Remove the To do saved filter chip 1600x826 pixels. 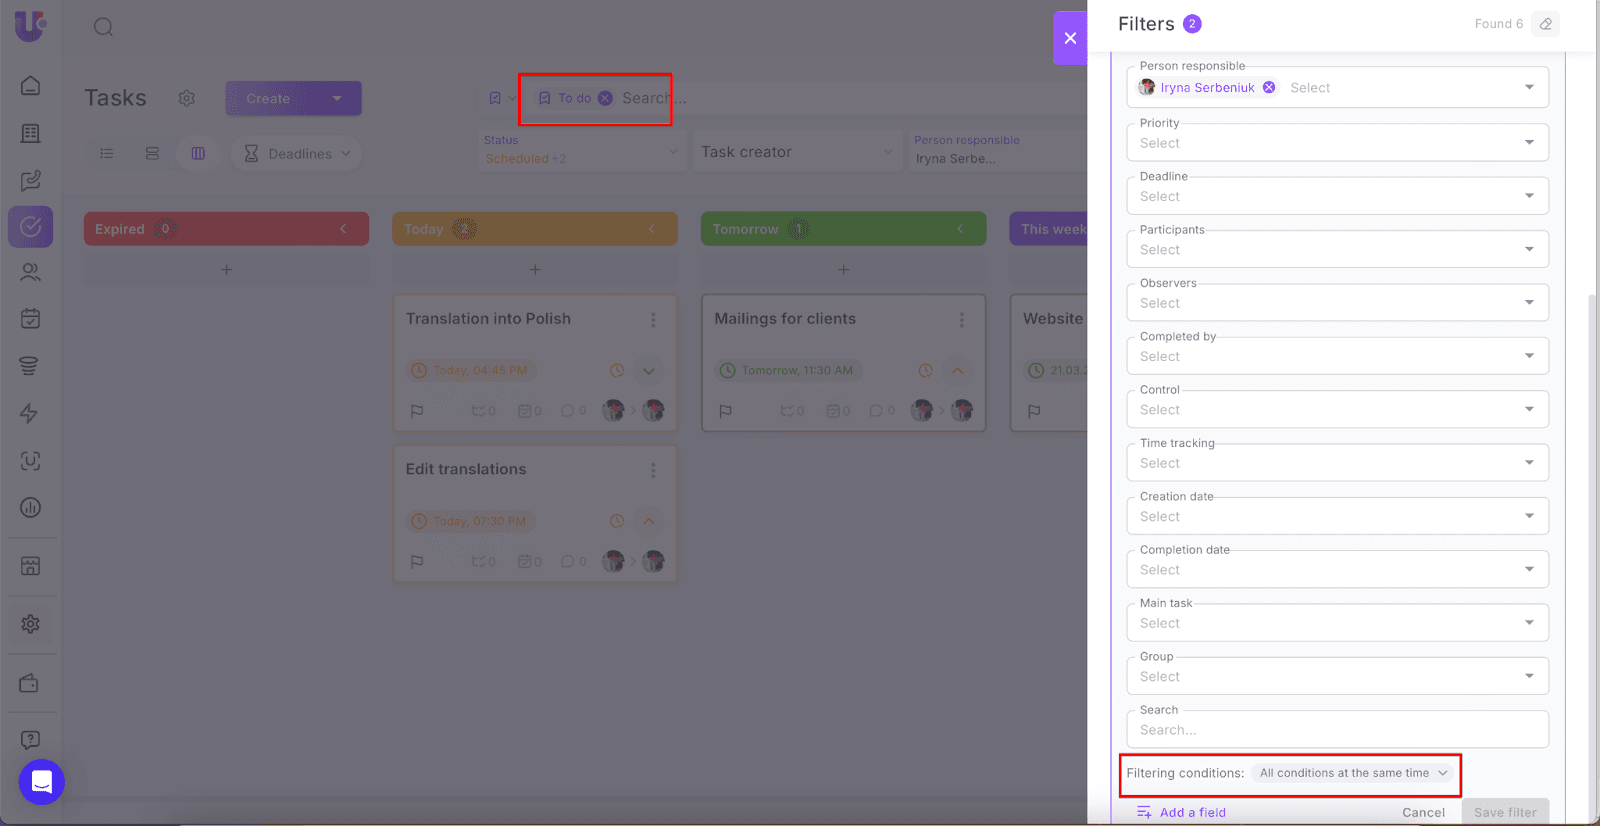pyautogui.click(x=605, y=98)
